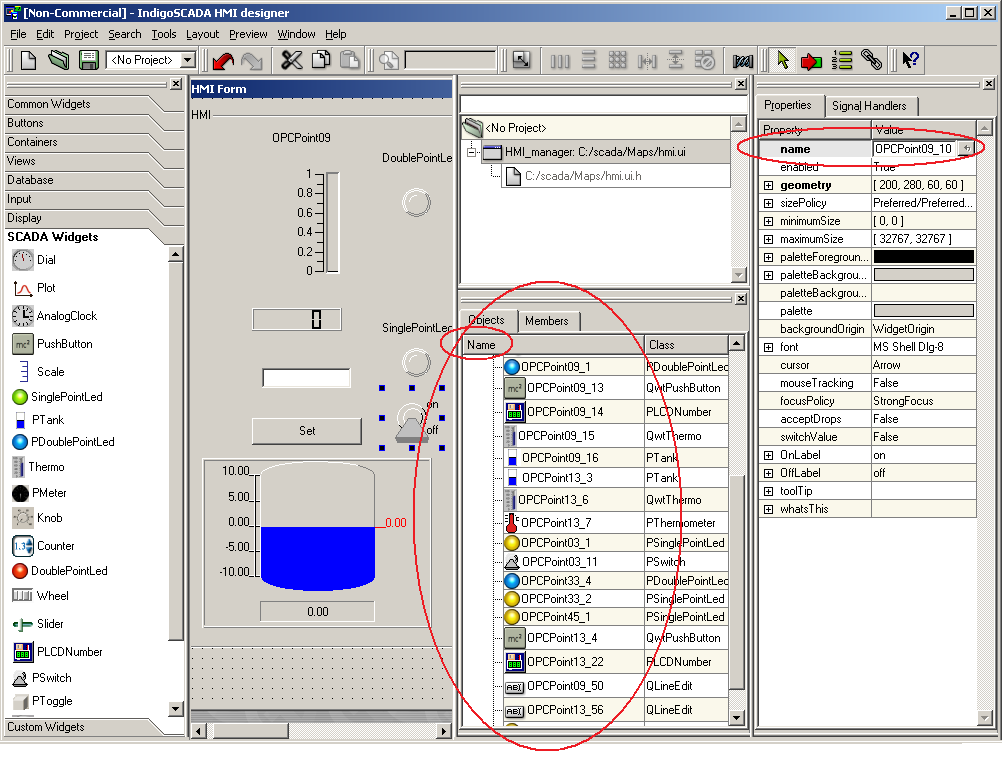Pick the PLCDNumber widget in toolbox

click(x=58, y=652)
